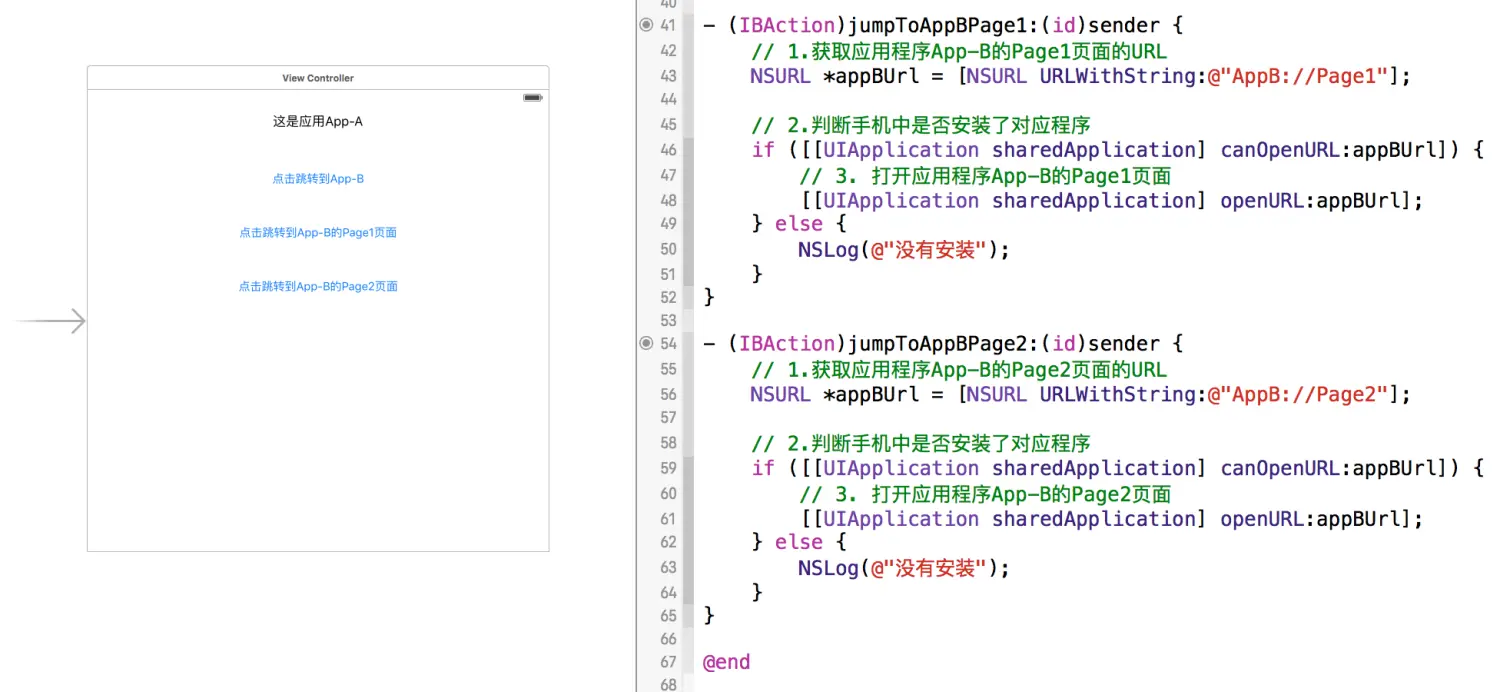Select the 点击跳转到App-B的Page1页面 button
The image size is (1500, 692).
318,233
